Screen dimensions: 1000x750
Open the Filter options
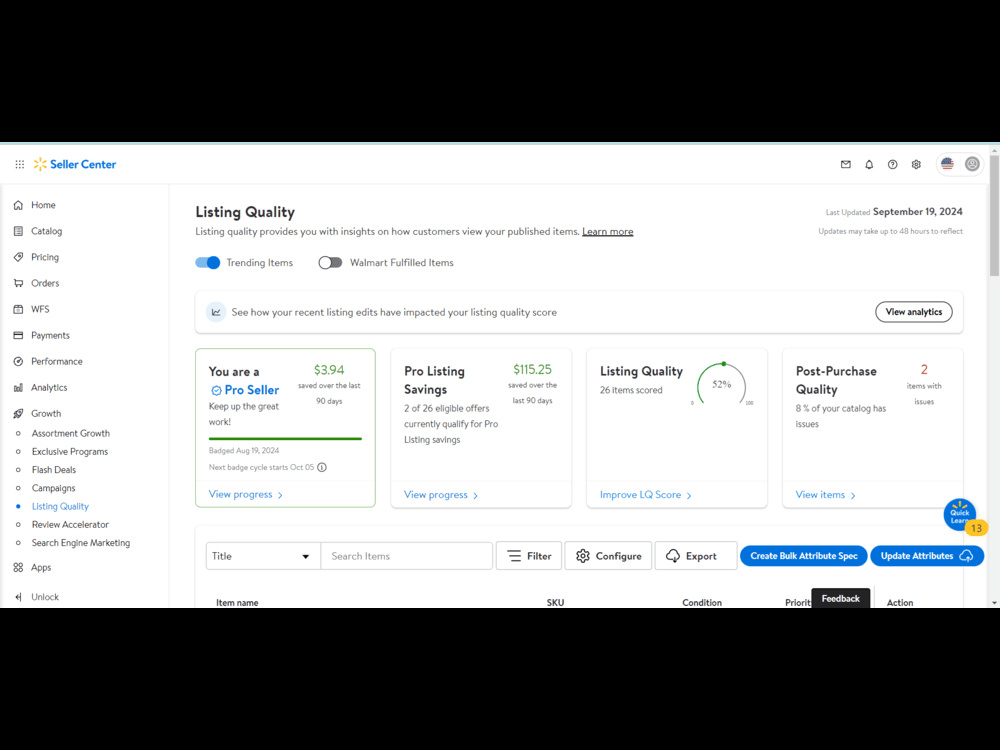pyautogui.click(x=529, y=555)
